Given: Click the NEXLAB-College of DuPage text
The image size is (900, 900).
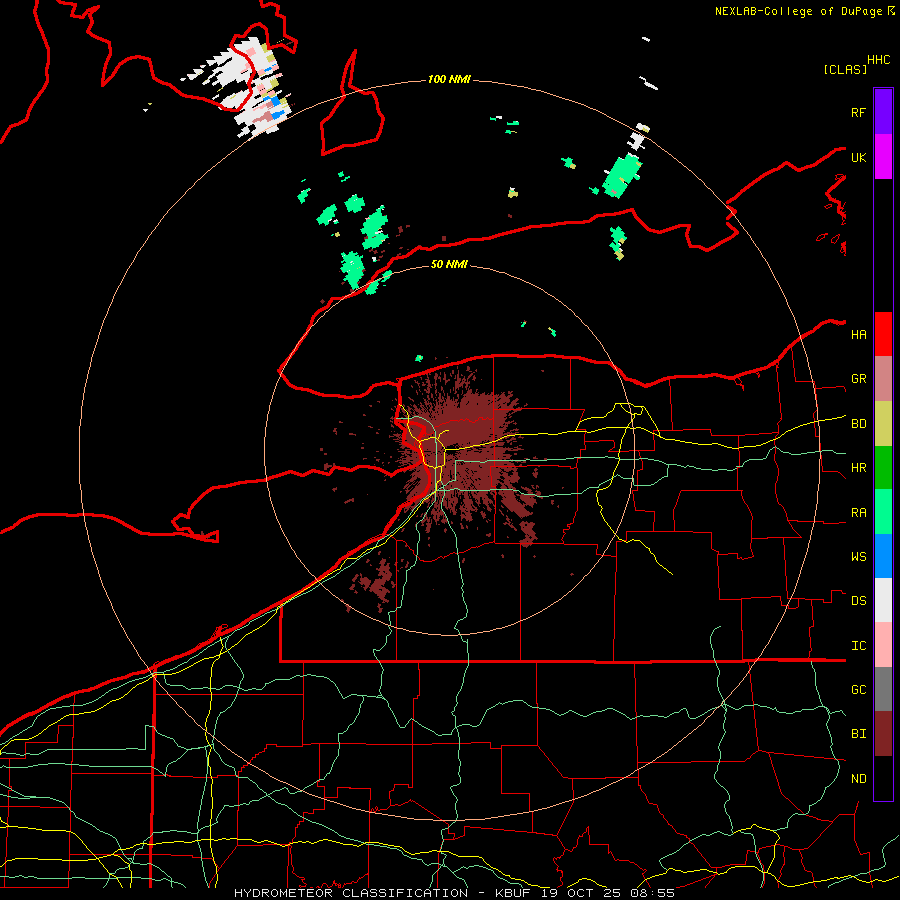Looking at the screenshot, I should [x=801, y=11].
